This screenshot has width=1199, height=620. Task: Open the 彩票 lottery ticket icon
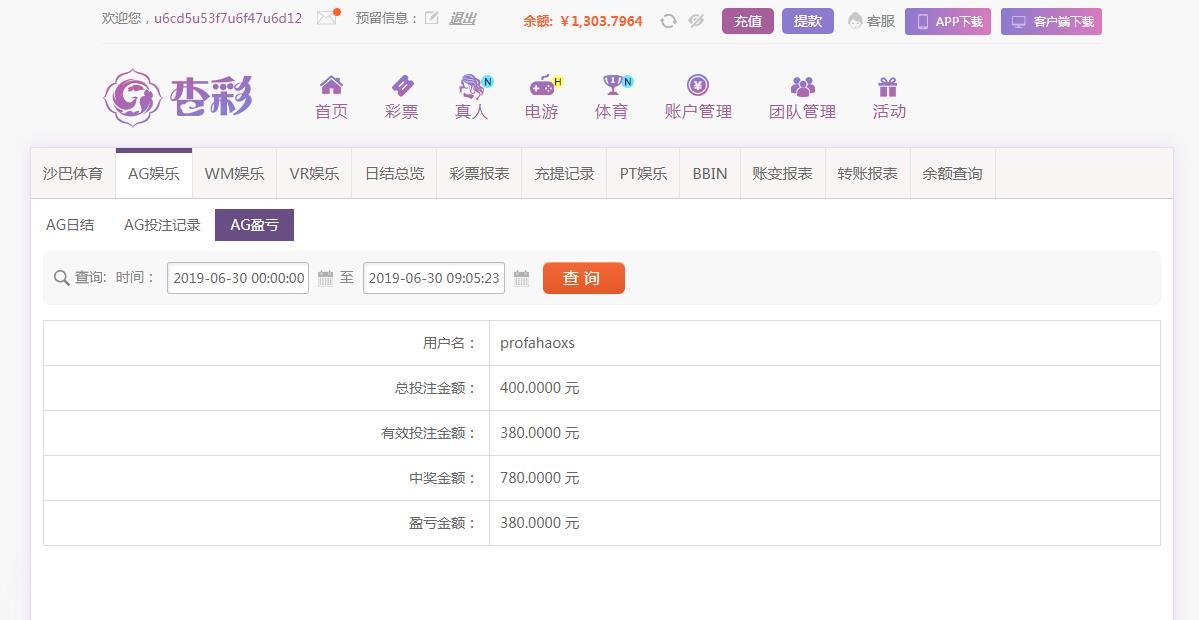pos(401,86)
